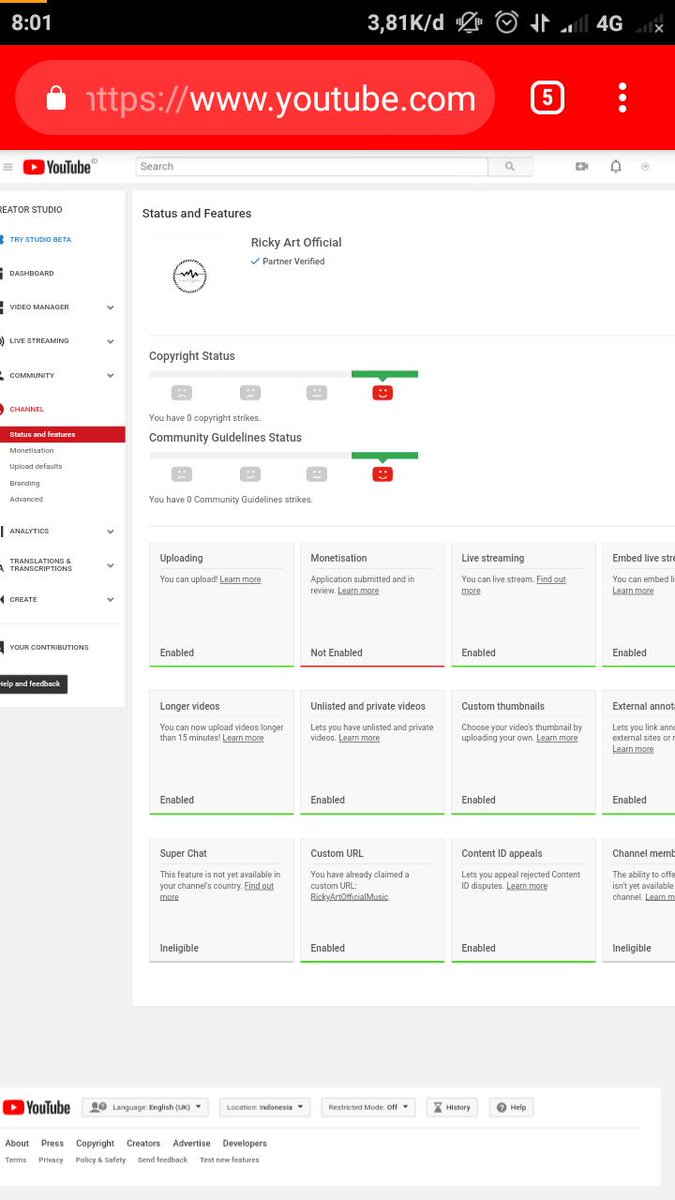Screen dimensions: 675x1200
Task: Open the create video camera icon
Action: coord(581,167)
